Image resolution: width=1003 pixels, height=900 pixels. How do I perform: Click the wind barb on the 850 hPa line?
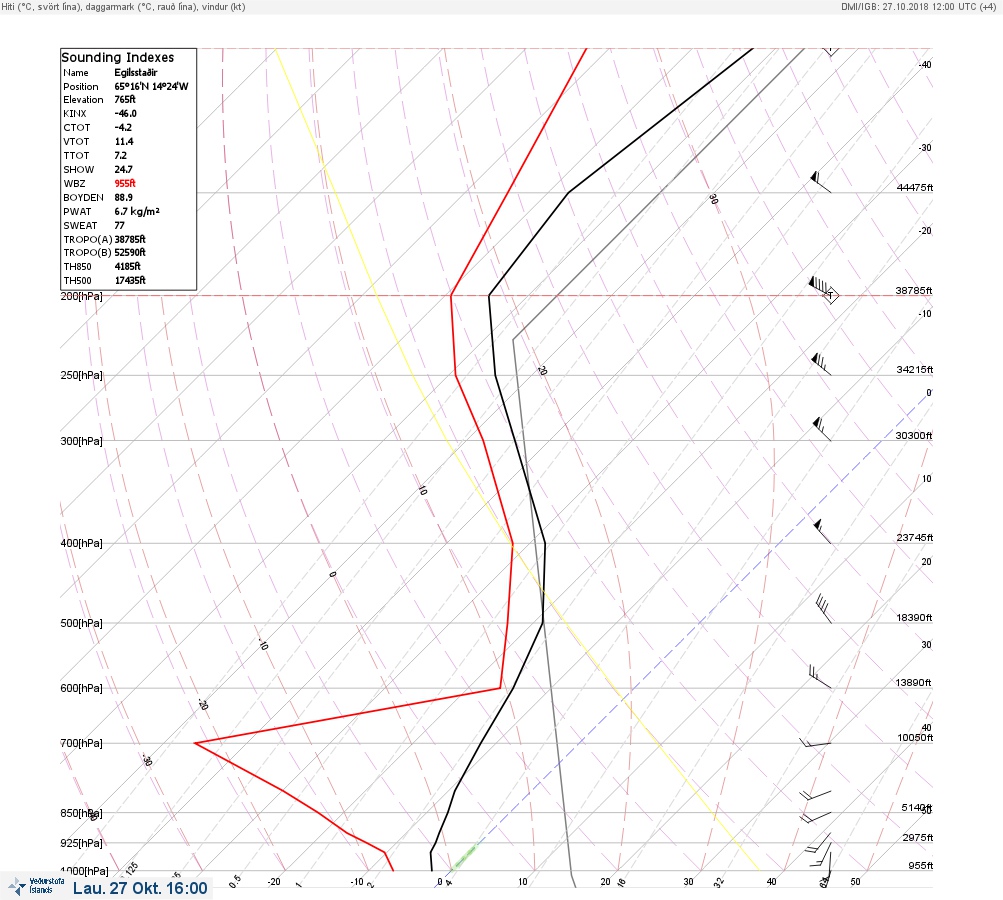pos(816,817)
